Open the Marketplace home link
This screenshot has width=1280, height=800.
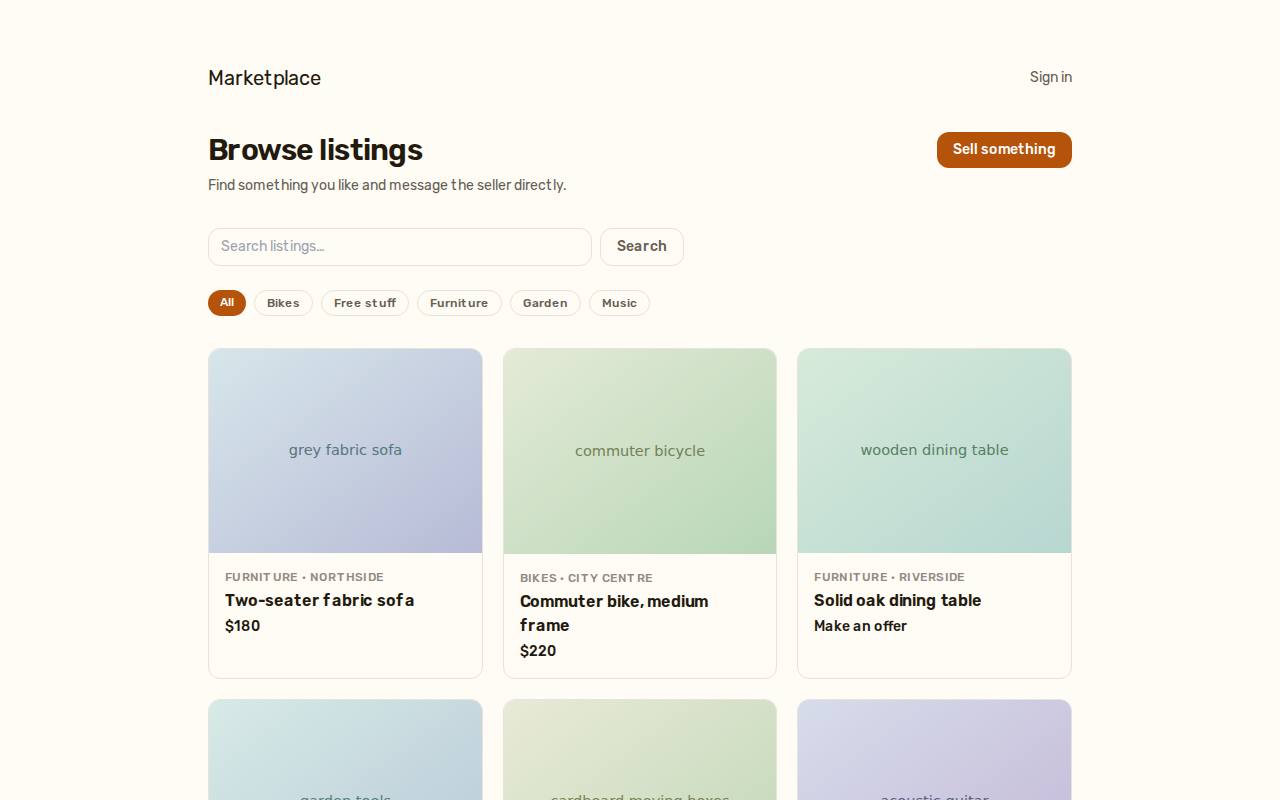pos(264,78)
